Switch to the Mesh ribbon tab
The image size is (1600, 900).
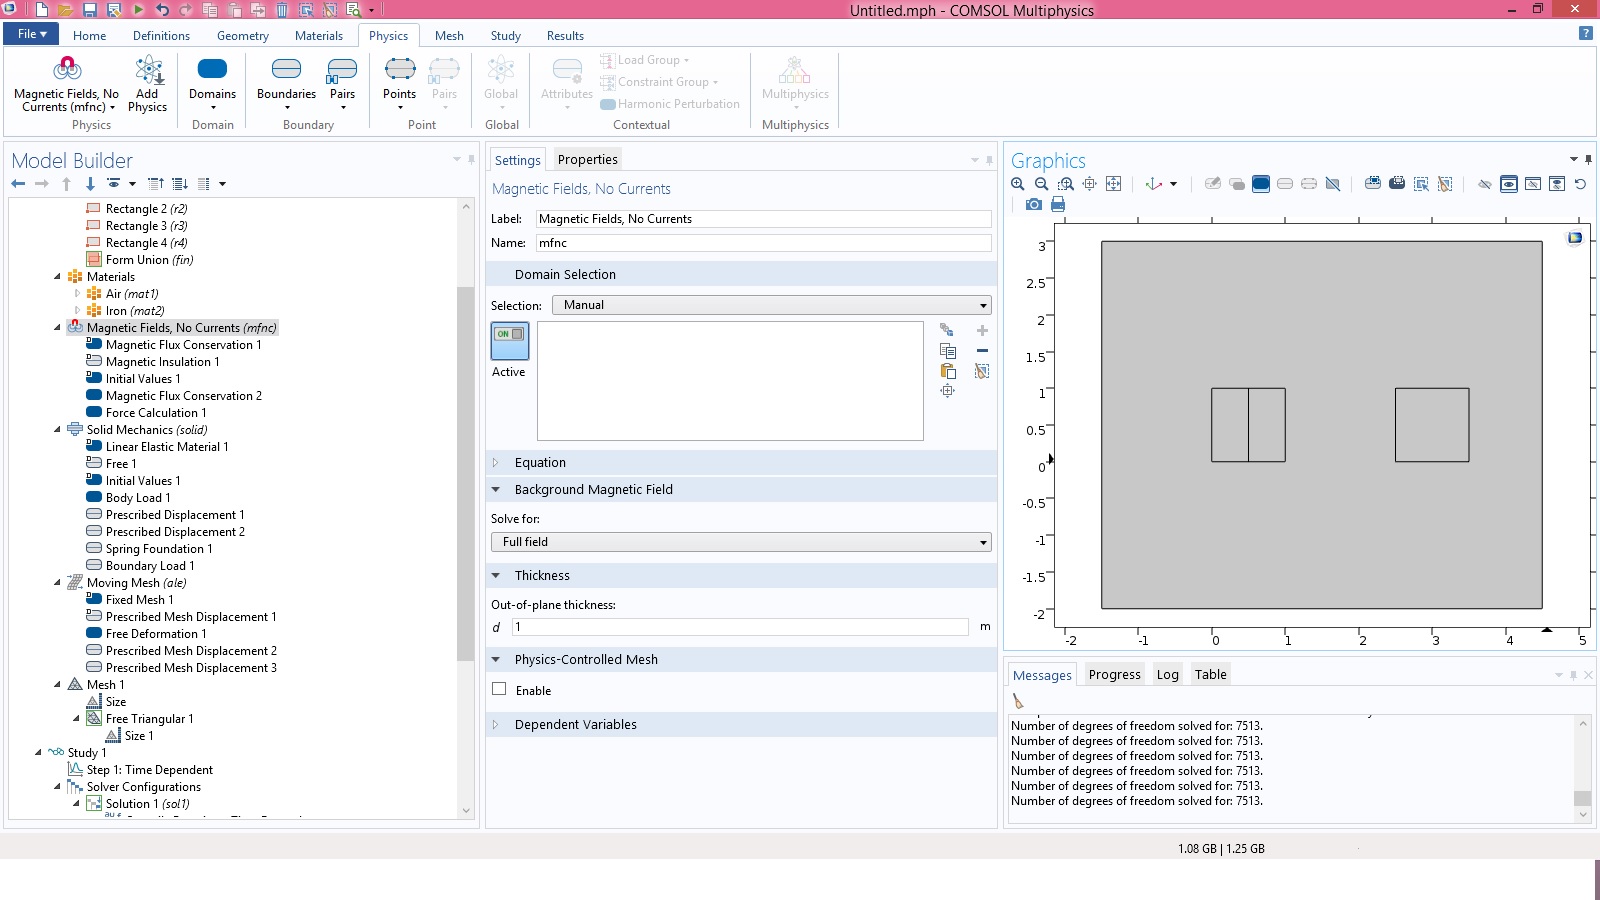coord(449,36)
